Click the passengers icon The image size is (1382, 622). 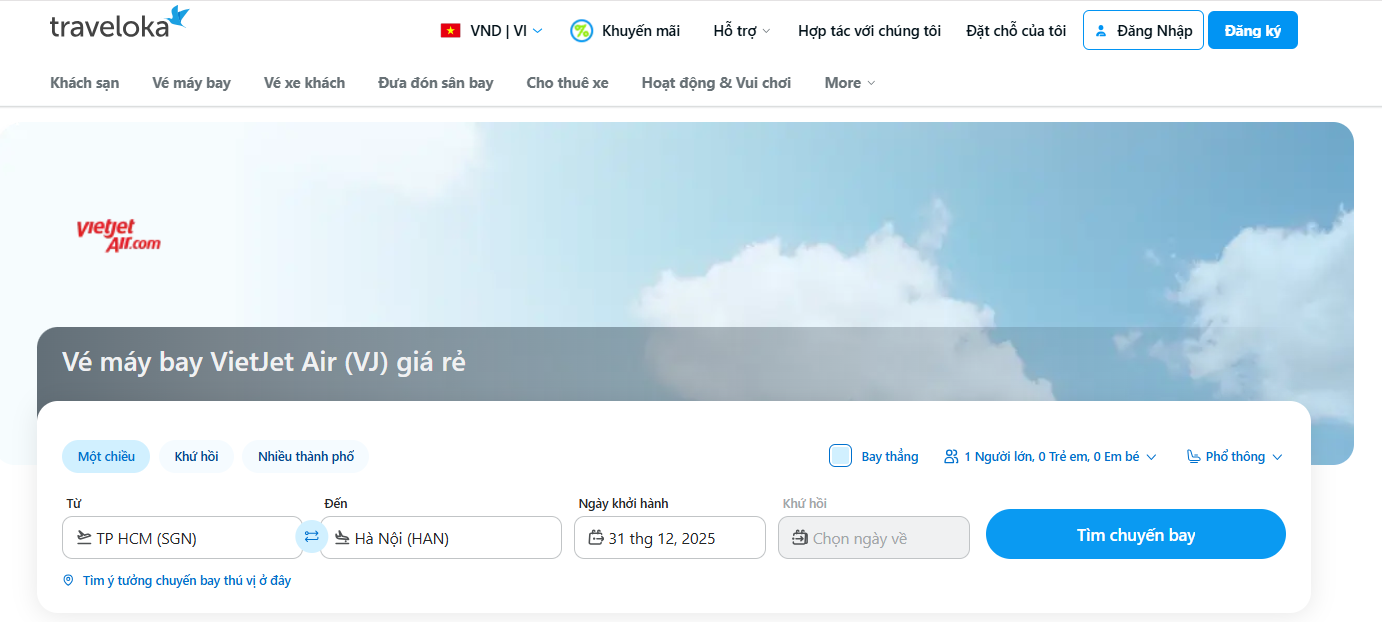pyautogui.click(x=951, y=457)
